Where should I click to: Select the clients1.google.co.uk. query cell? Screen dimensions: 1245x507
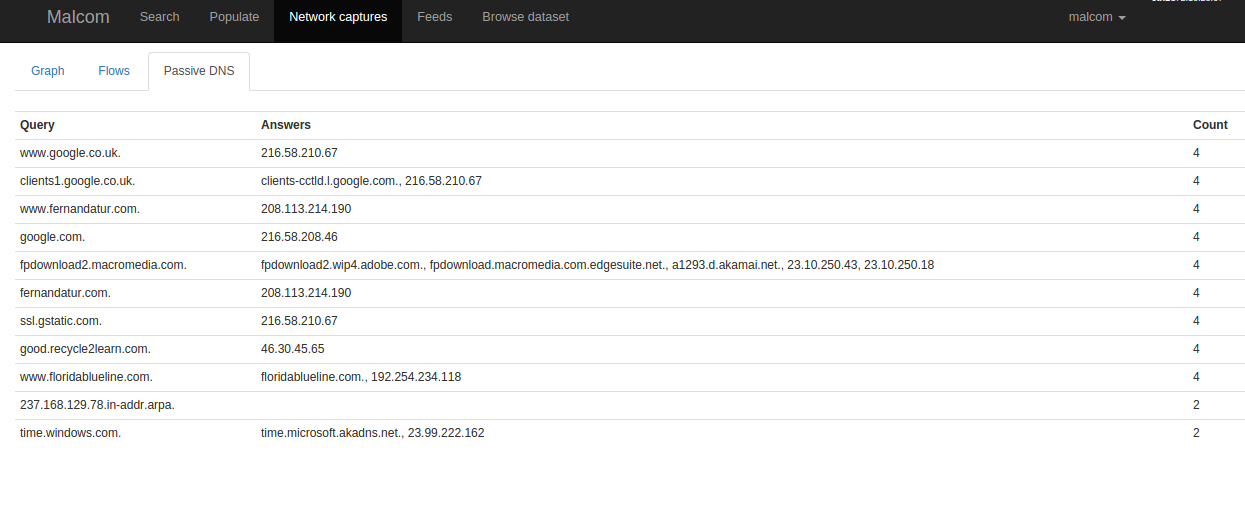(77, 181)
